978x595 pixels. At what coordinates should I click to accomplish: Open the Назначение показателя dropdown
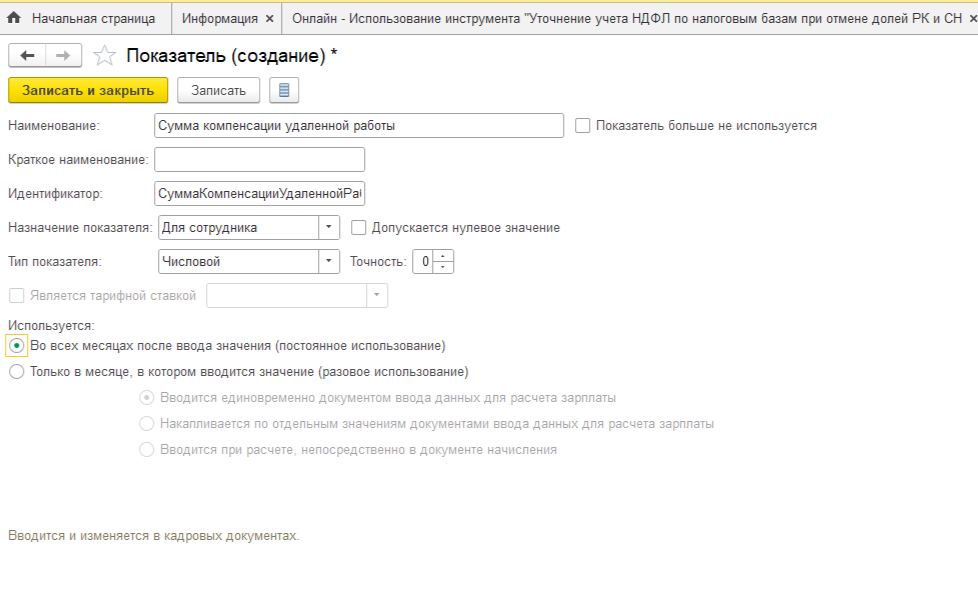coord(329,227)
